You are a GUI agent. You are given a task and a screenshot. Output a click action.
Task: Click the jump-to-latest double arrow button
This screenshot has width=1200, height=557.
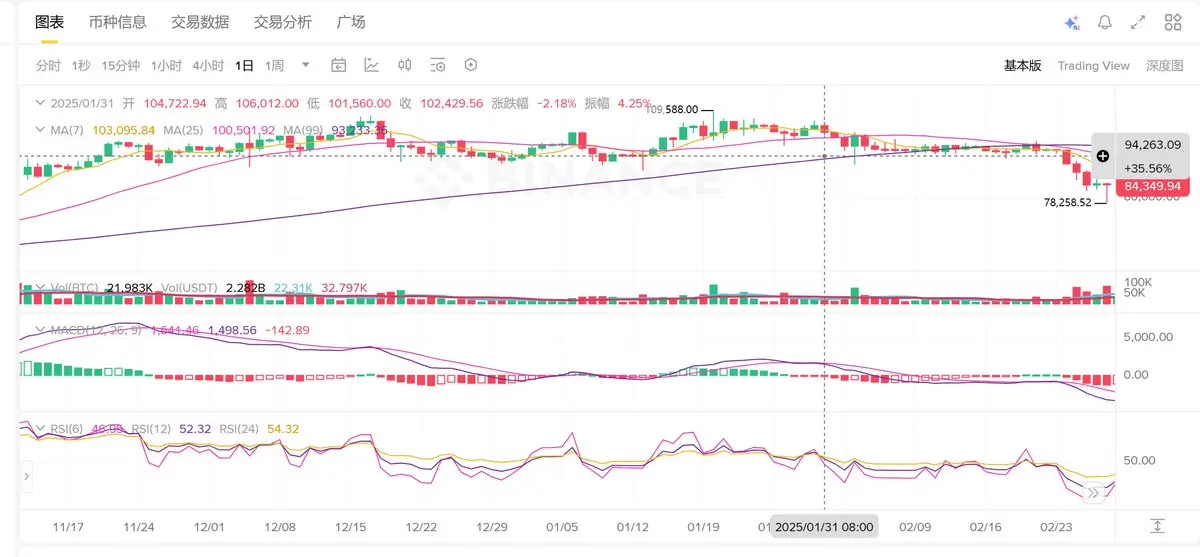1094,492
